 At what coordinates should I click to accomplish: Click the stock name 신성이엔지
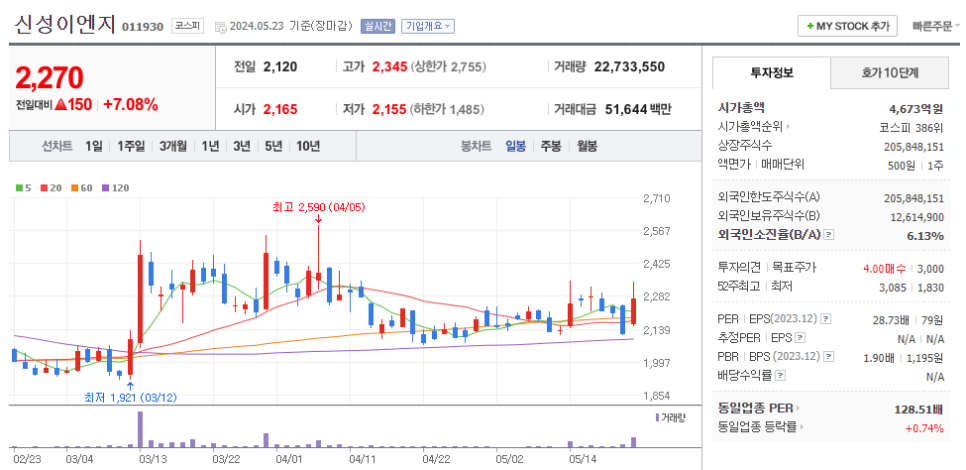[65, 25]
